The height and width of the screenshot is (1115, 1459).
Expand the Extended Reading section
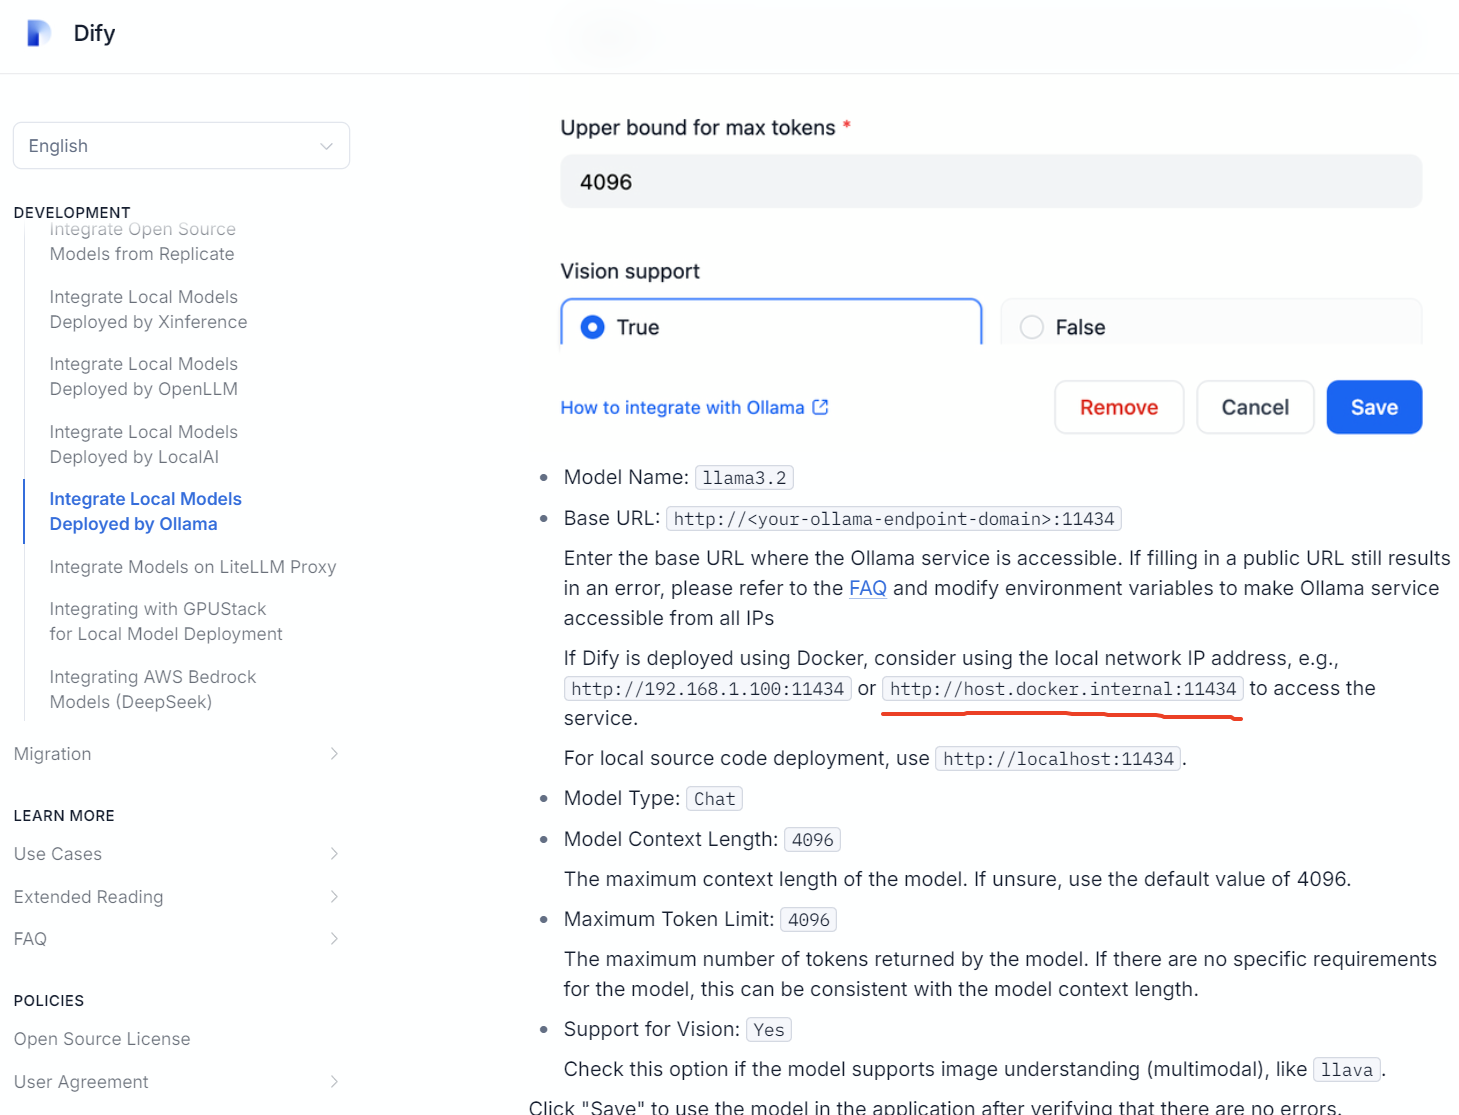tap(334, 897)
